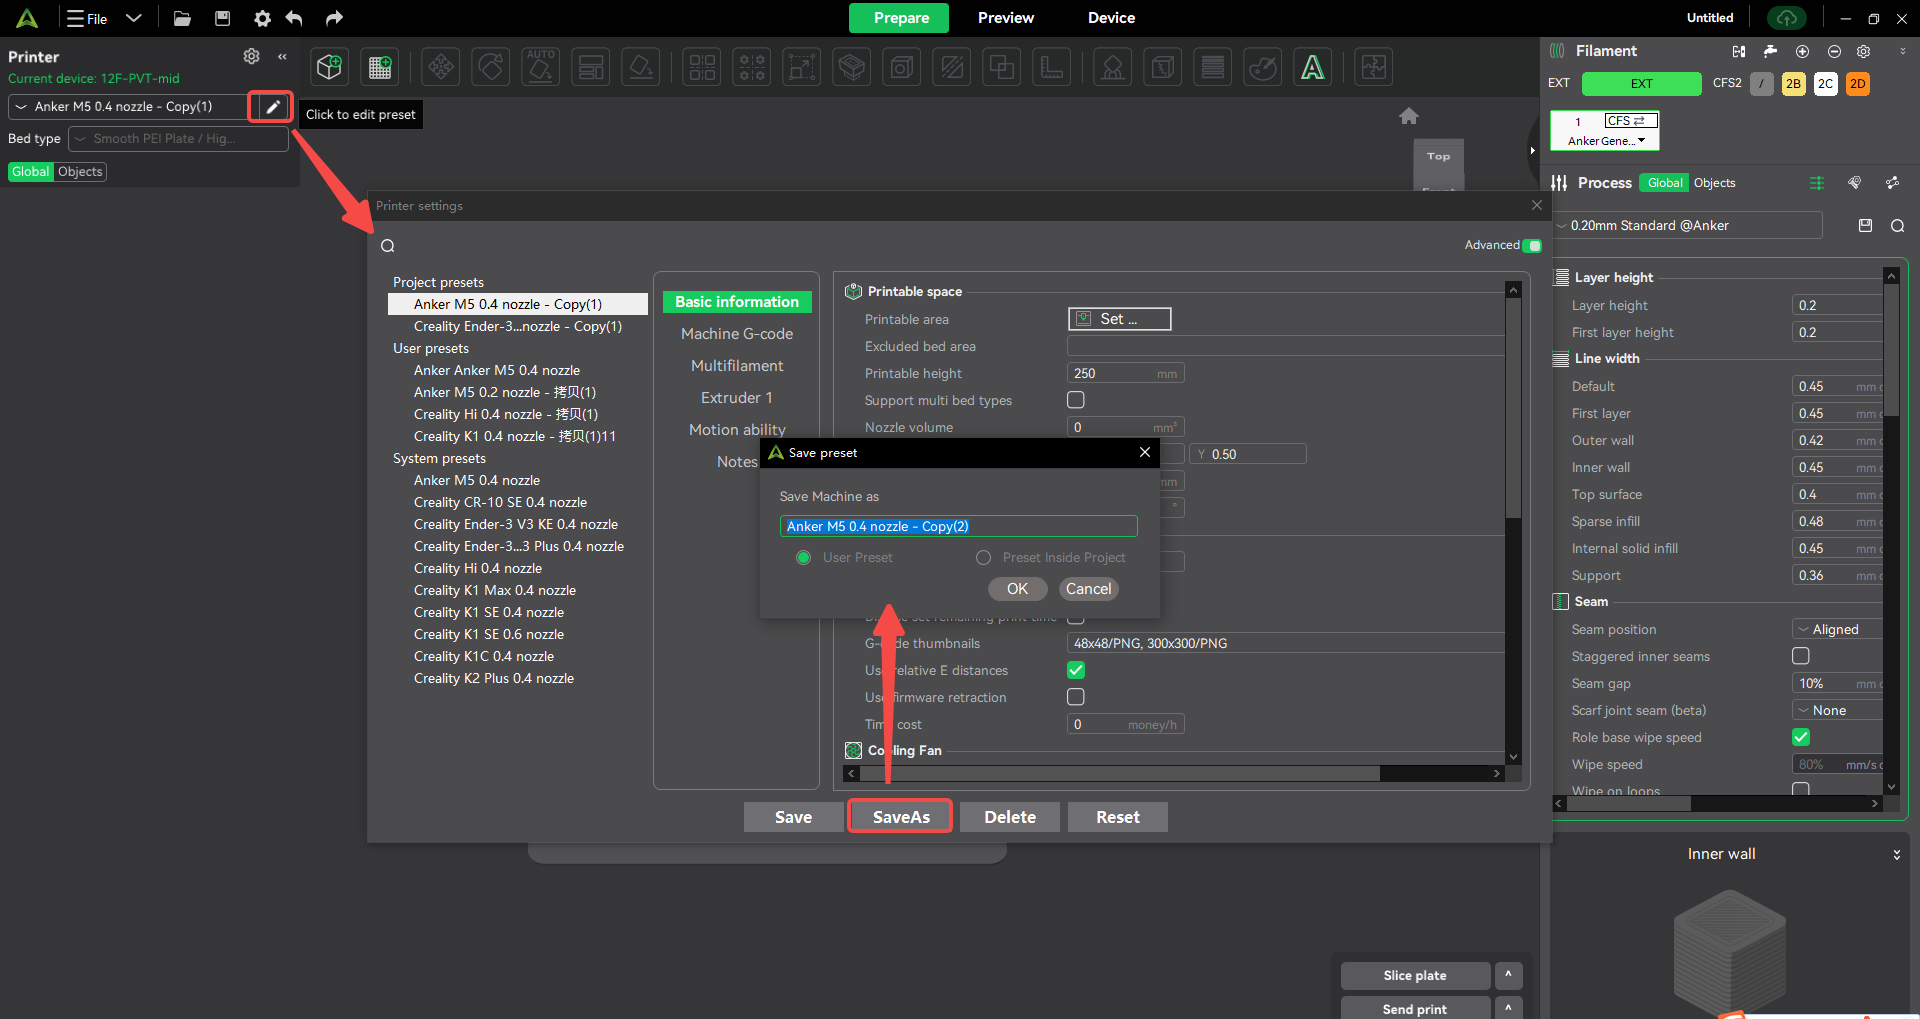Click the Scale tool icon

802,67
